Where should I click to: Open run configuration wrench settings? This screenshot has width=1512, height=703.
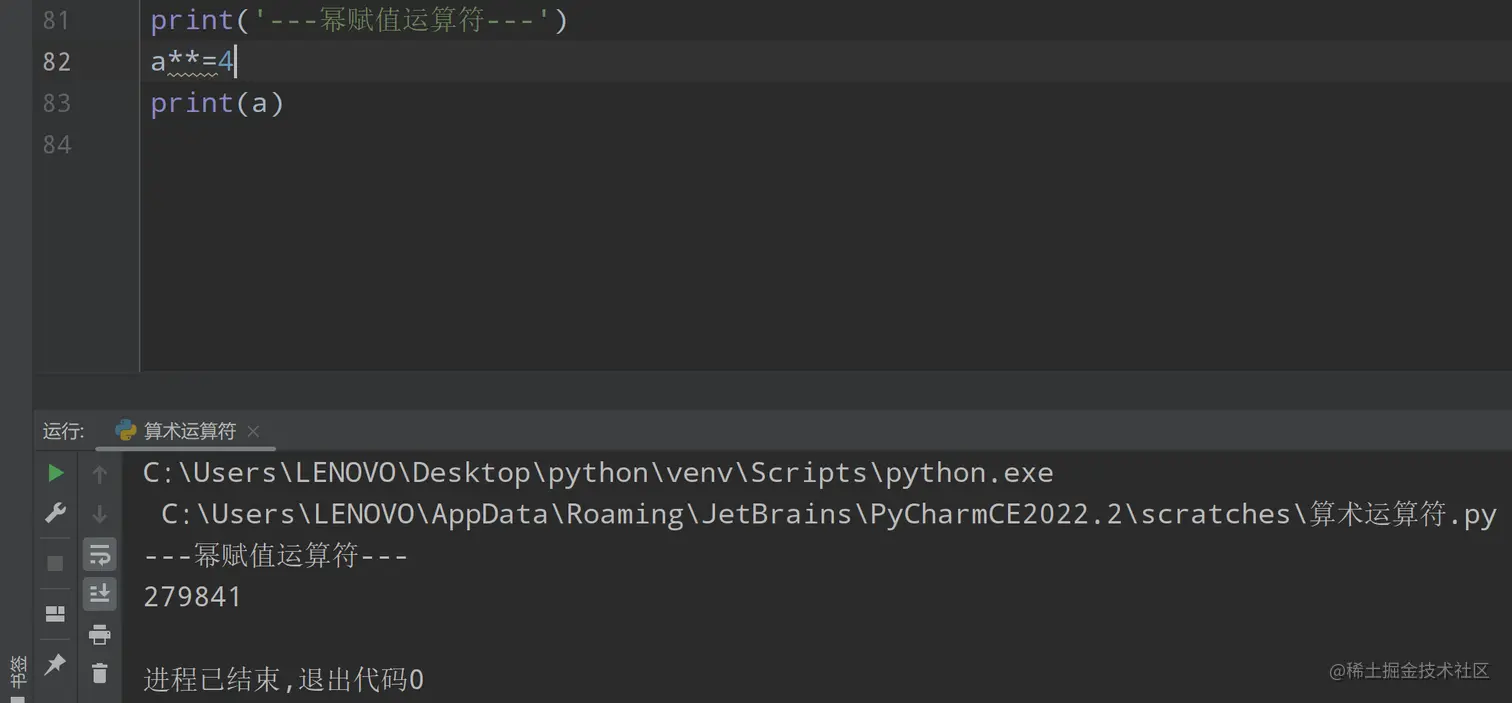(56, 514)
